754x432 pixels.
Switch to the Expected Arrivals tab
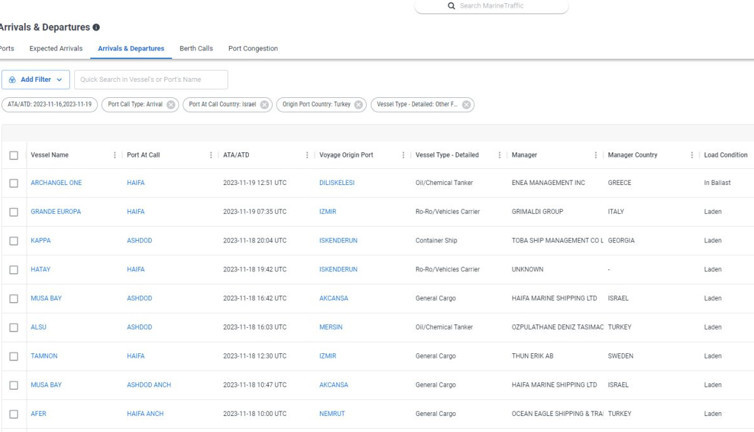coord(56,48)
